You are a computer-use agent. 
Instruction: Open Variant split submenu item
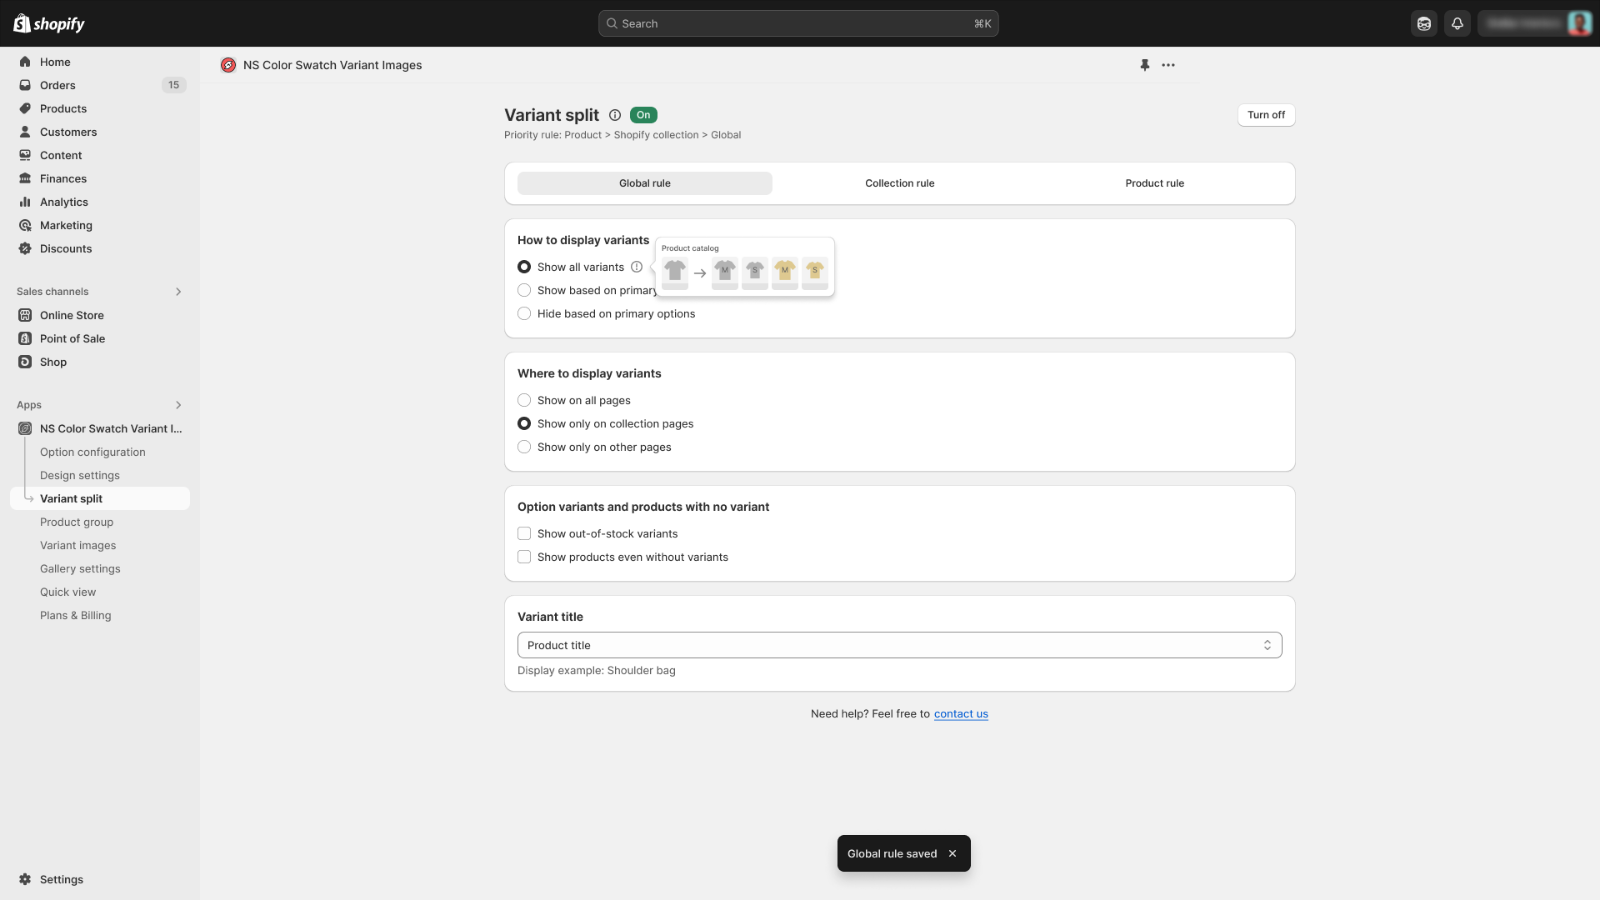(100, 499)
